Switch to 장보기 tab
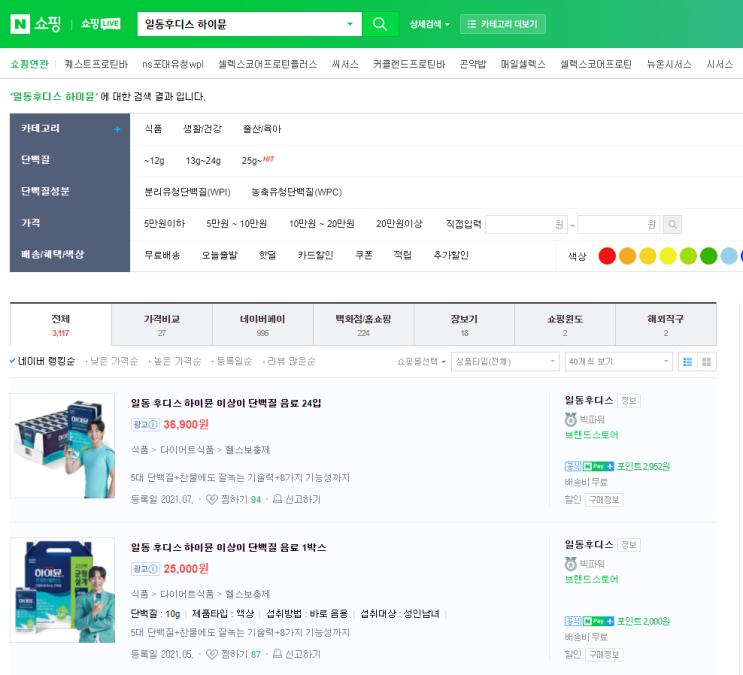 tap(464, 325)
